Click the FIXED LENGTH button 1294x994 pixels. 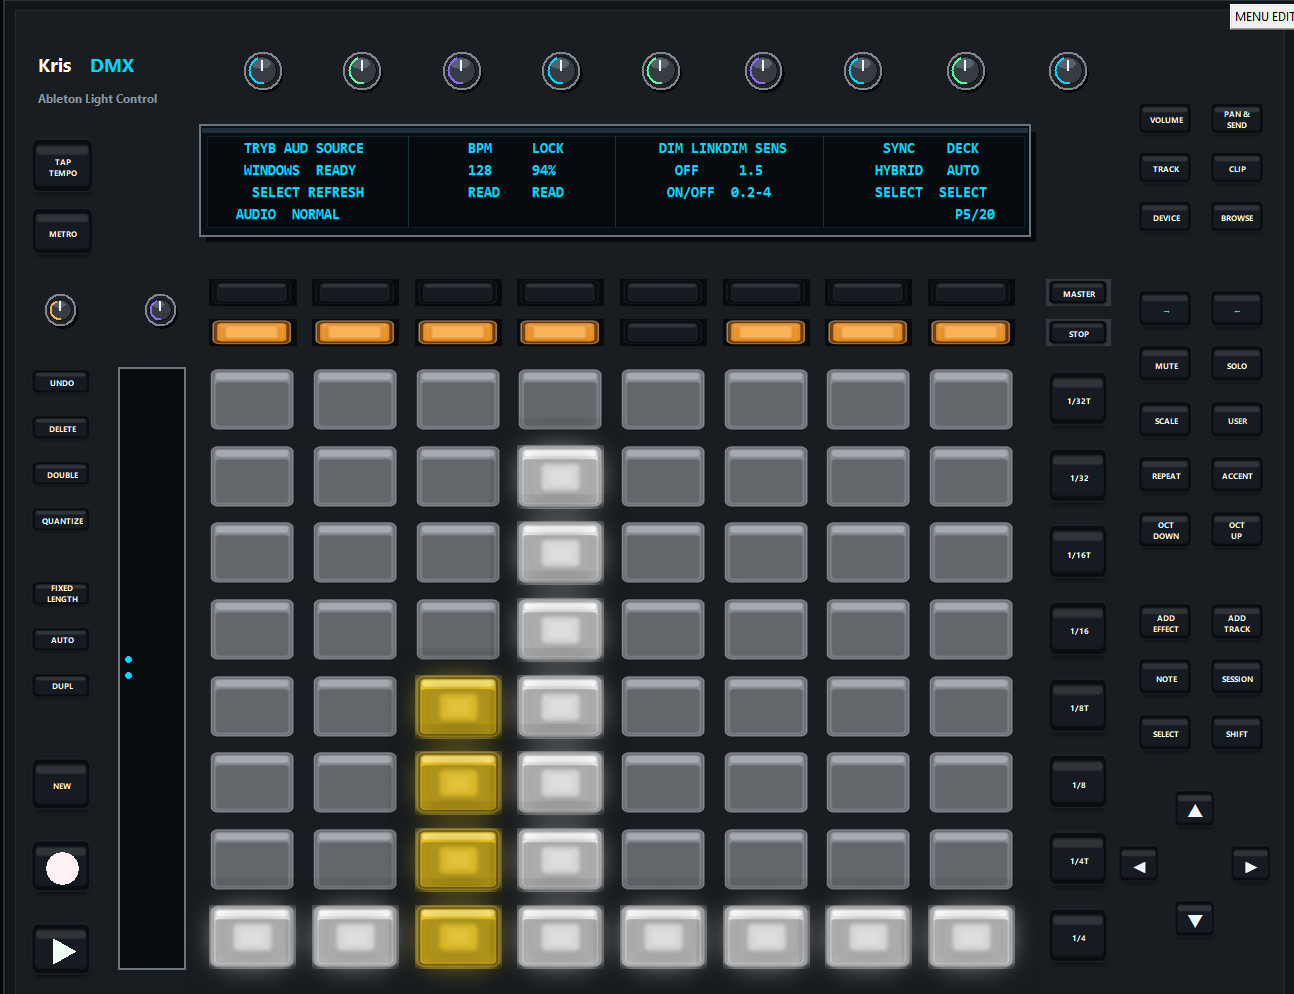(x=62, y=594)
